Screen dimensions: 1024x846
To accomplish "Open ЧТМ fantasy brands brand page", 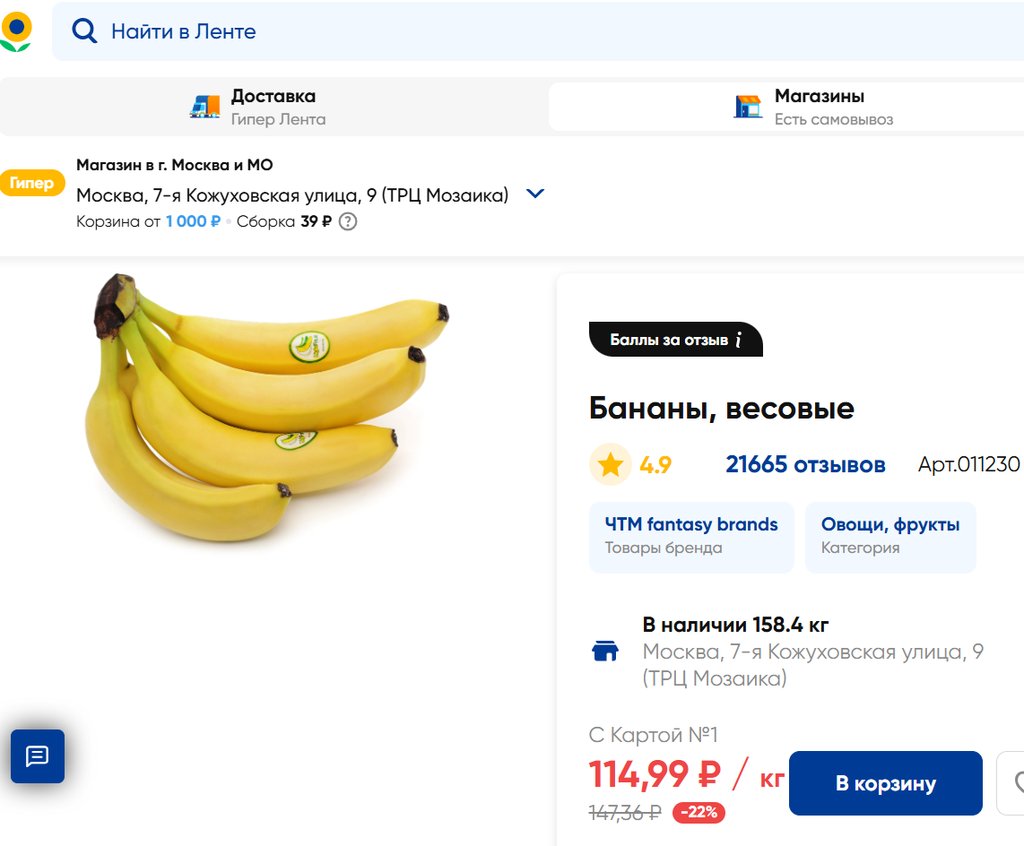I will pos(691,536).
